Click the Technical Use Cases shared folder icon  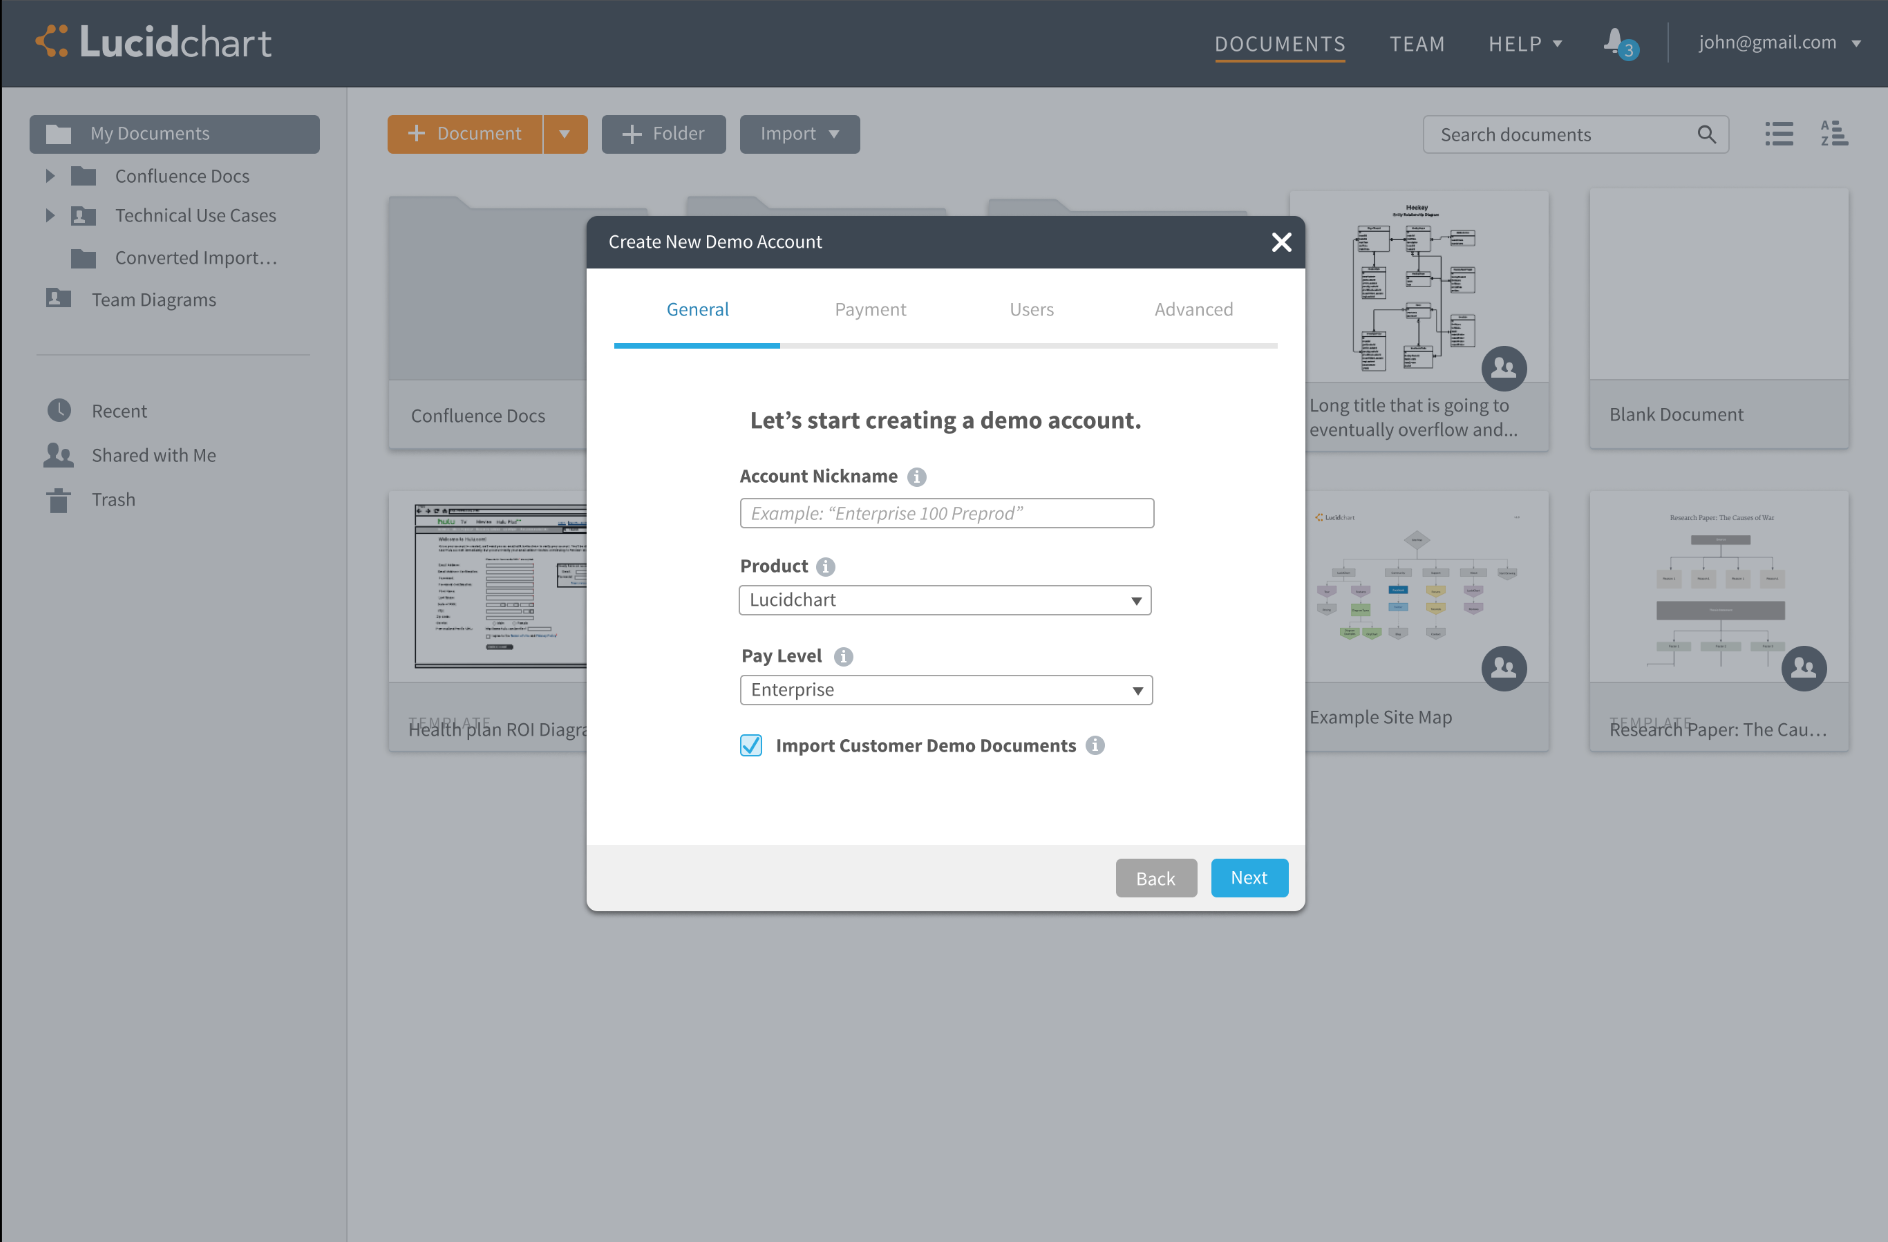click(84, 216)
